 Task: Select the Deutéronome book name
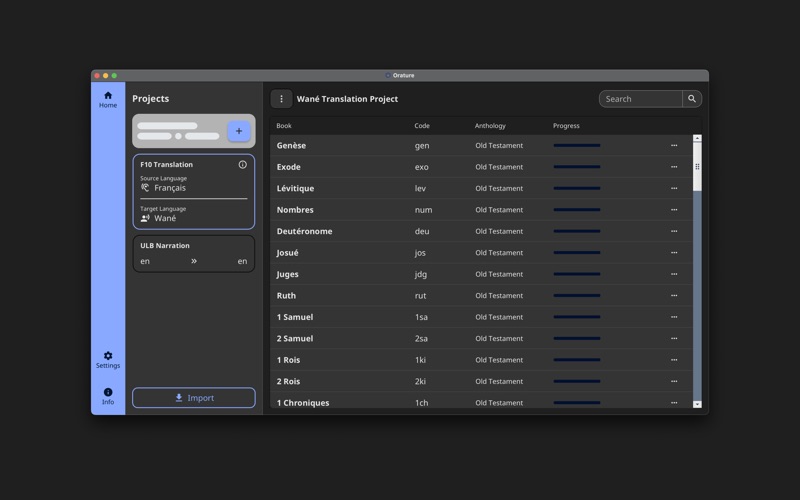pyautogui.click(x=305, y=231)
